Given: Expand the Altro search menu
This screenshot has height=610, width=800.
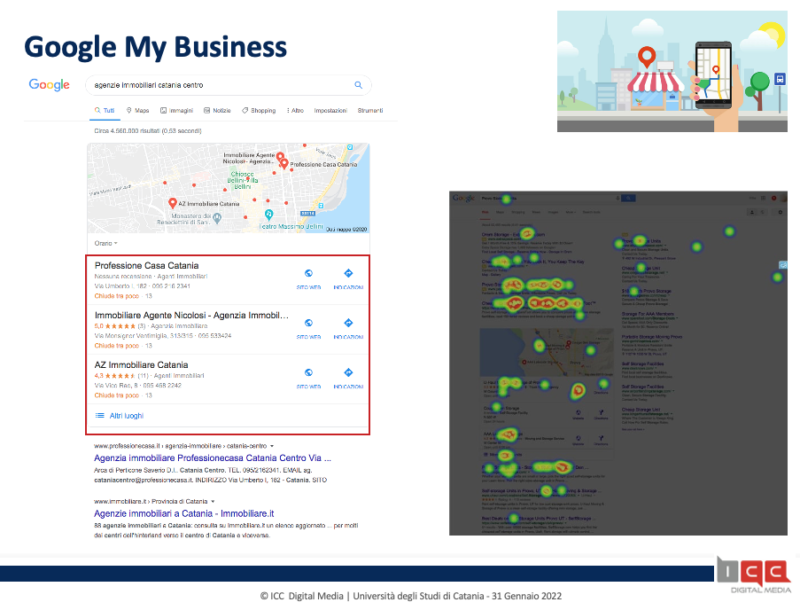Looking at the screenshot, I should click(295, 111).
